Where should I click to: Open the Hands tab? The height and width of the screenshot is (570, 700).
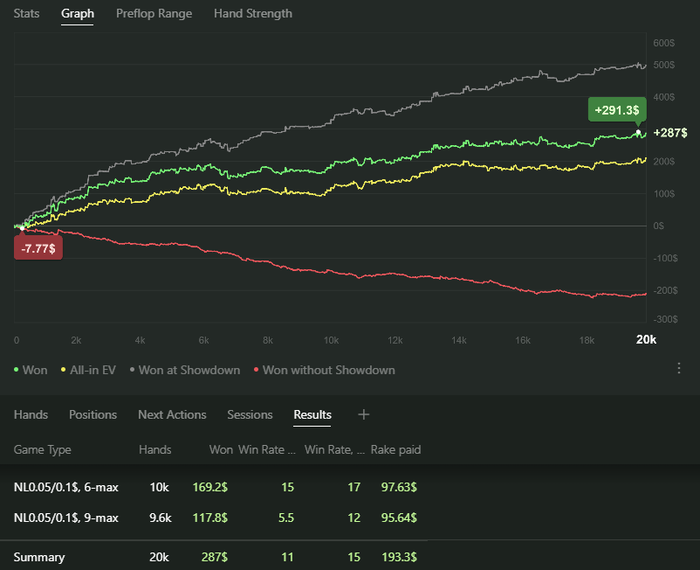[31, 415]
